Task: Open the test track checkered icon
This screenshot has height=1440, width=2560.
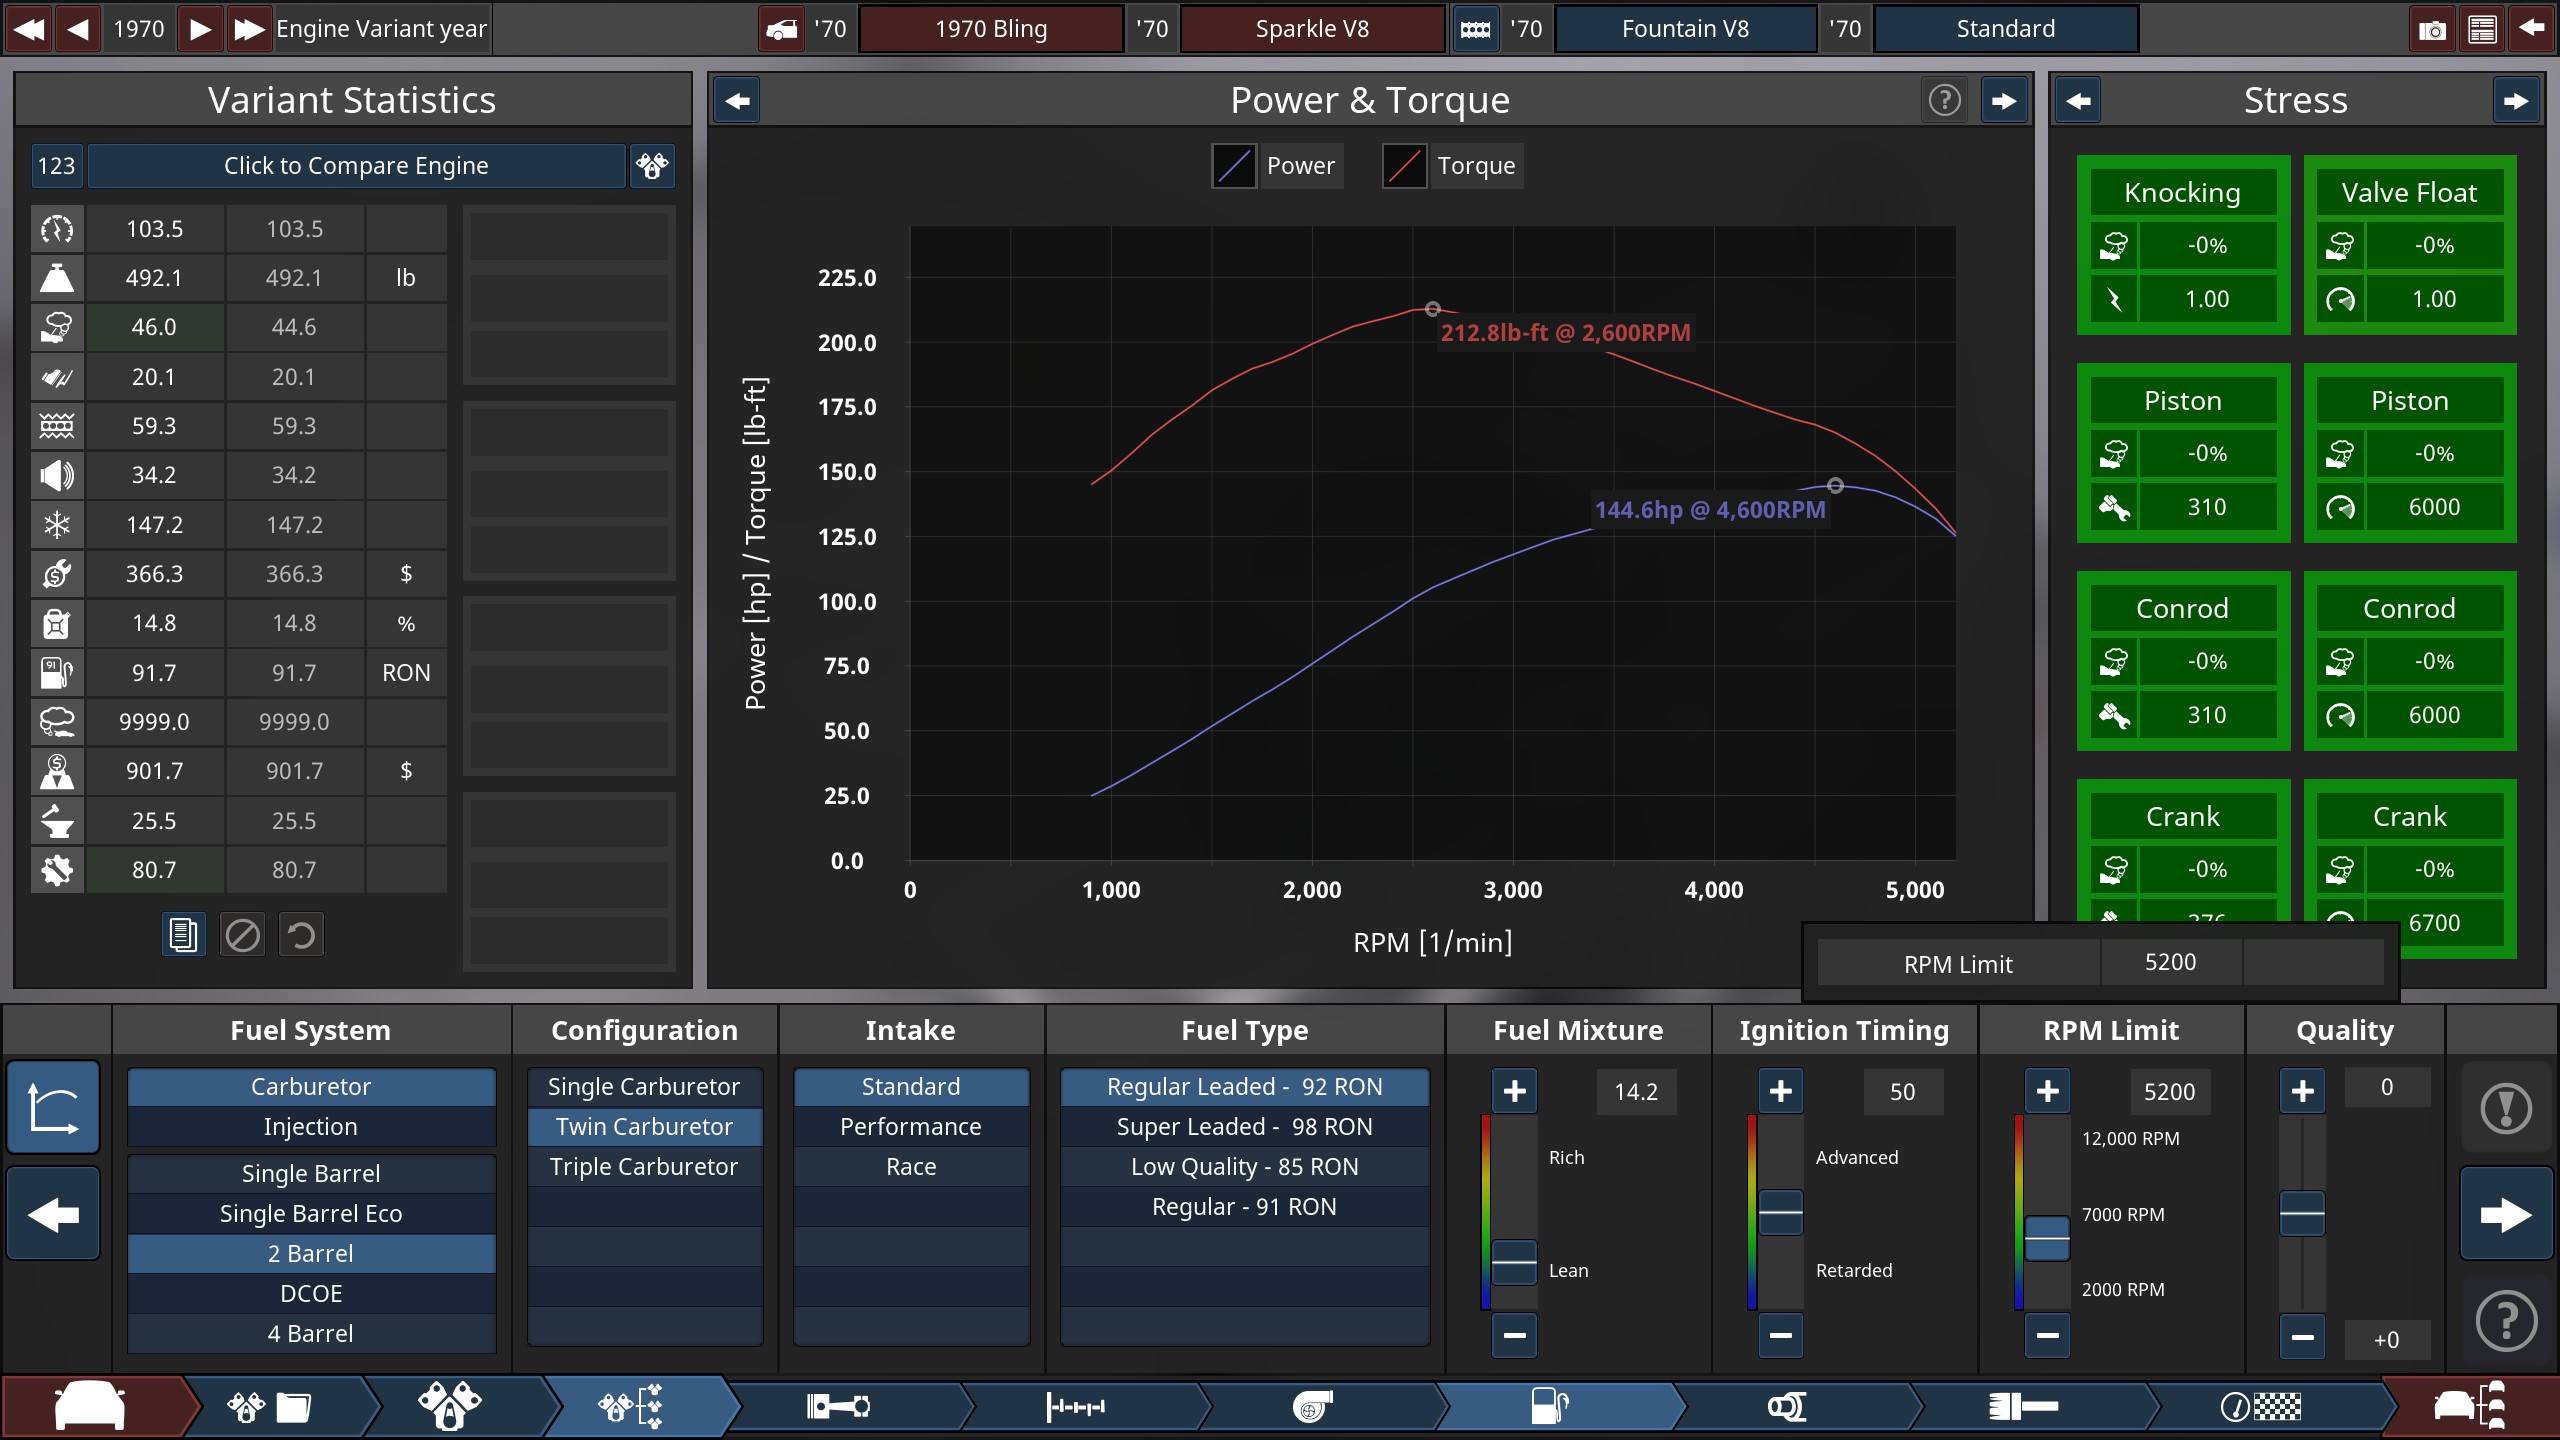Action: [2260, 1407]
